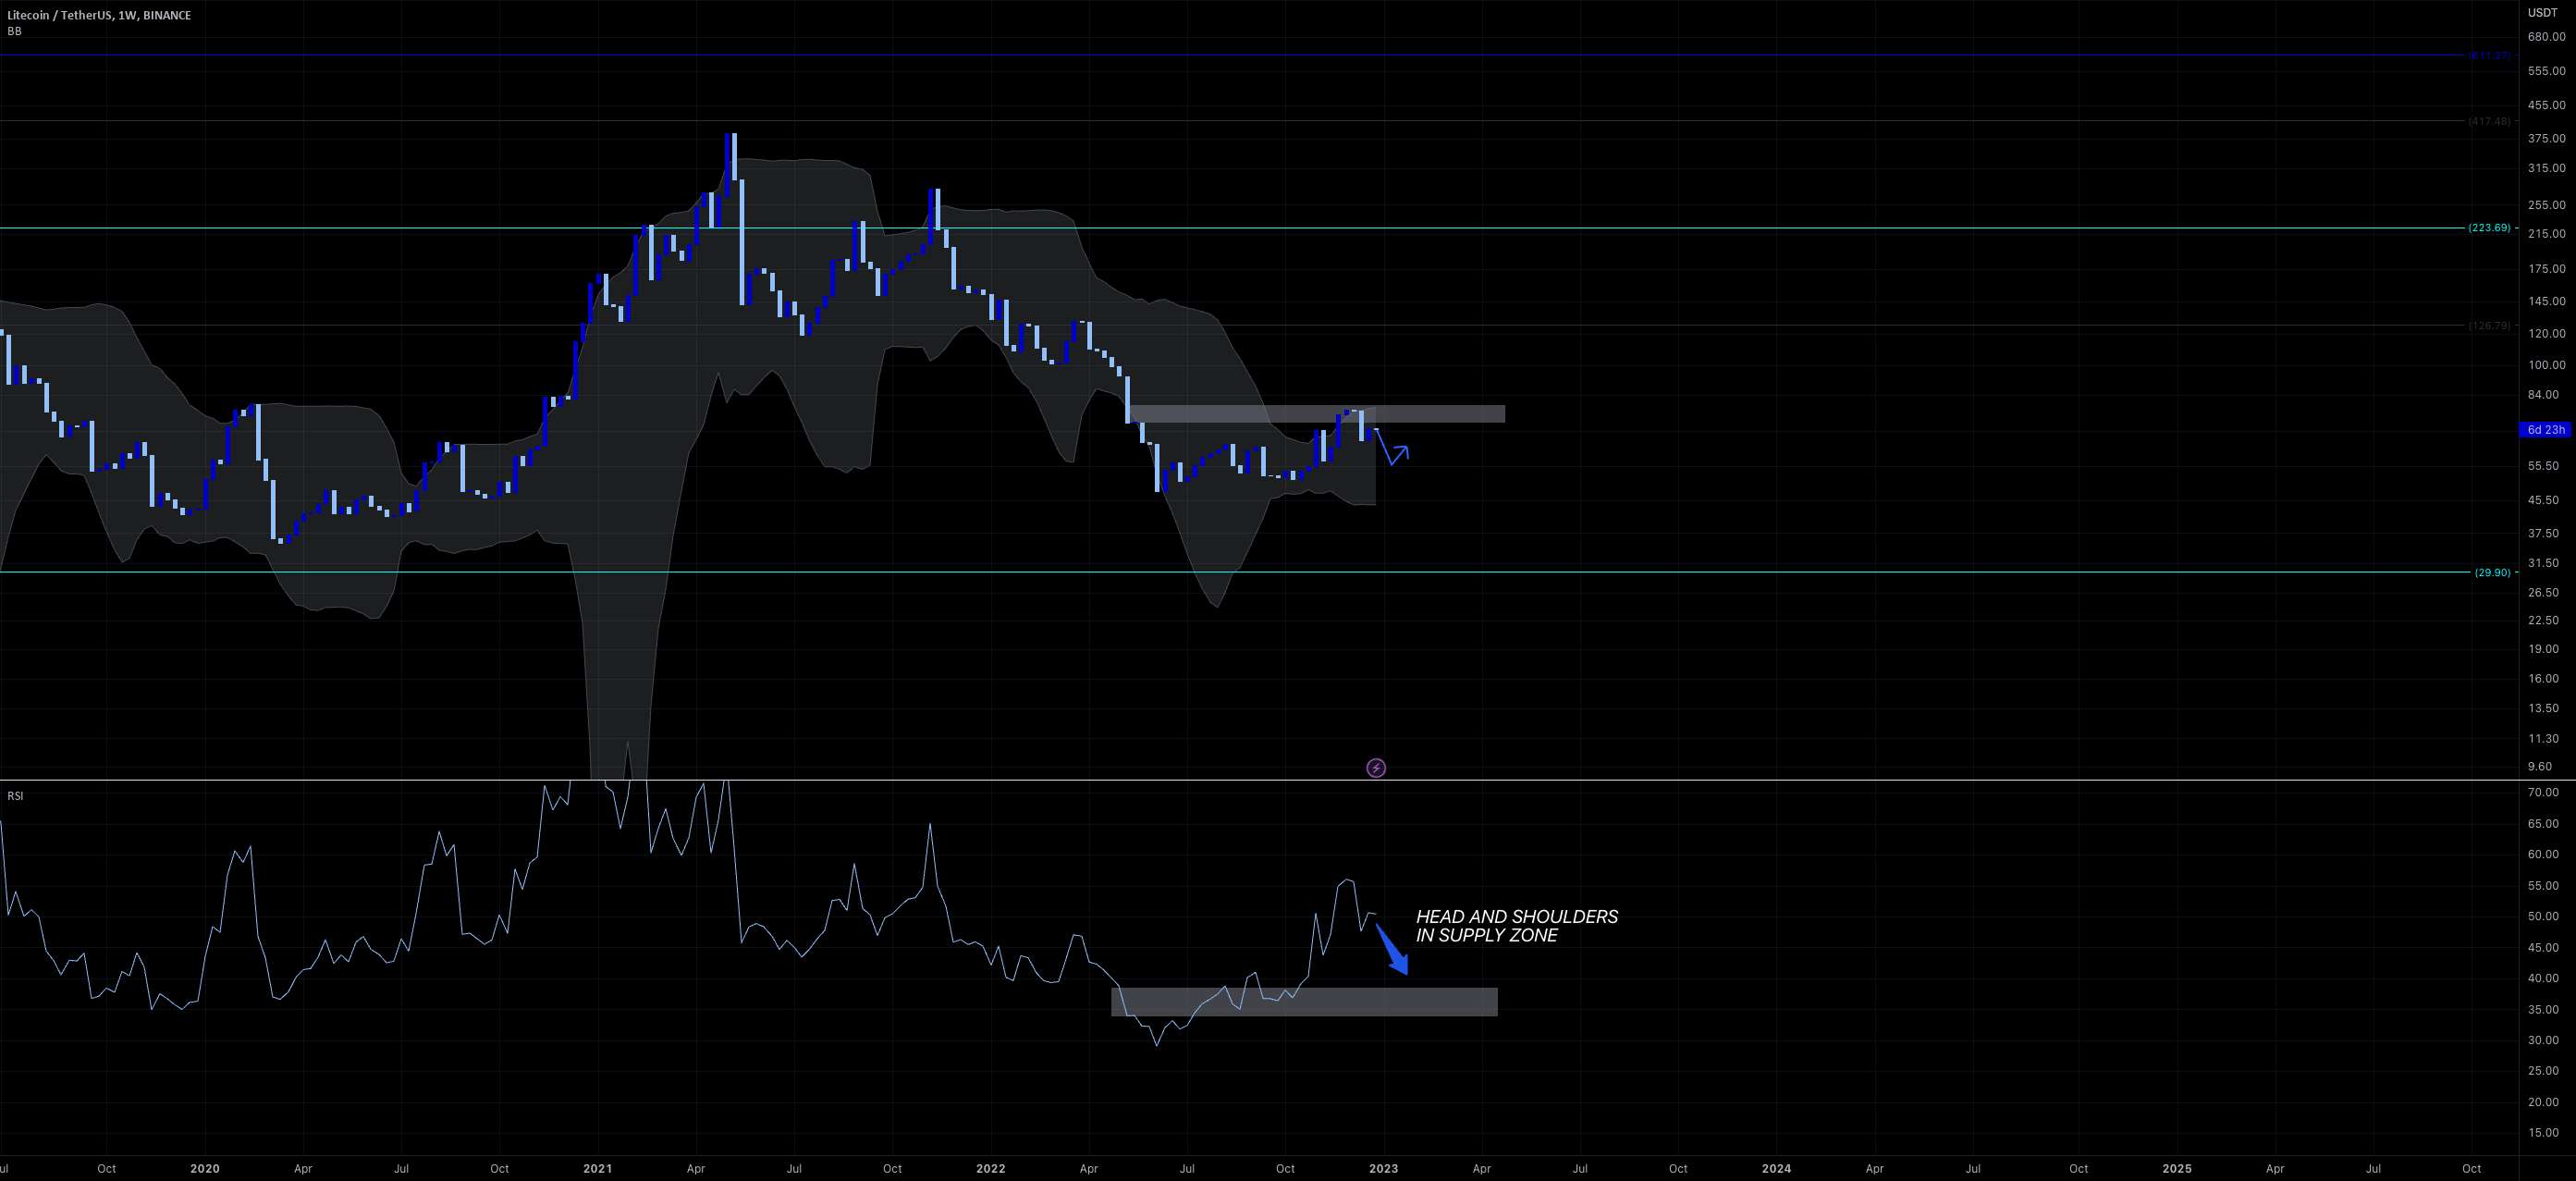The image size is (2576, 1181).
Task: Click the 2024 label on time axis
Action: 1776,1168
